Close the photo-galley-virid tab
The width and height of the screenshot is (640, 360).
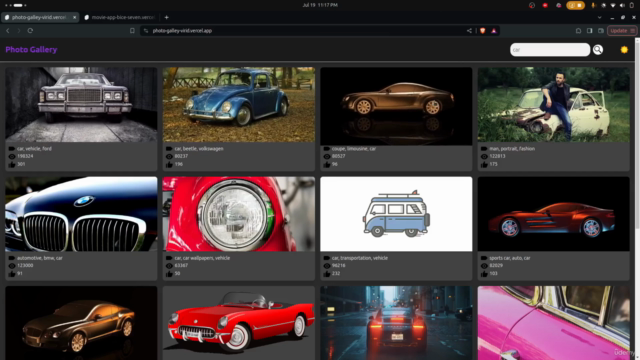[74, 17]
